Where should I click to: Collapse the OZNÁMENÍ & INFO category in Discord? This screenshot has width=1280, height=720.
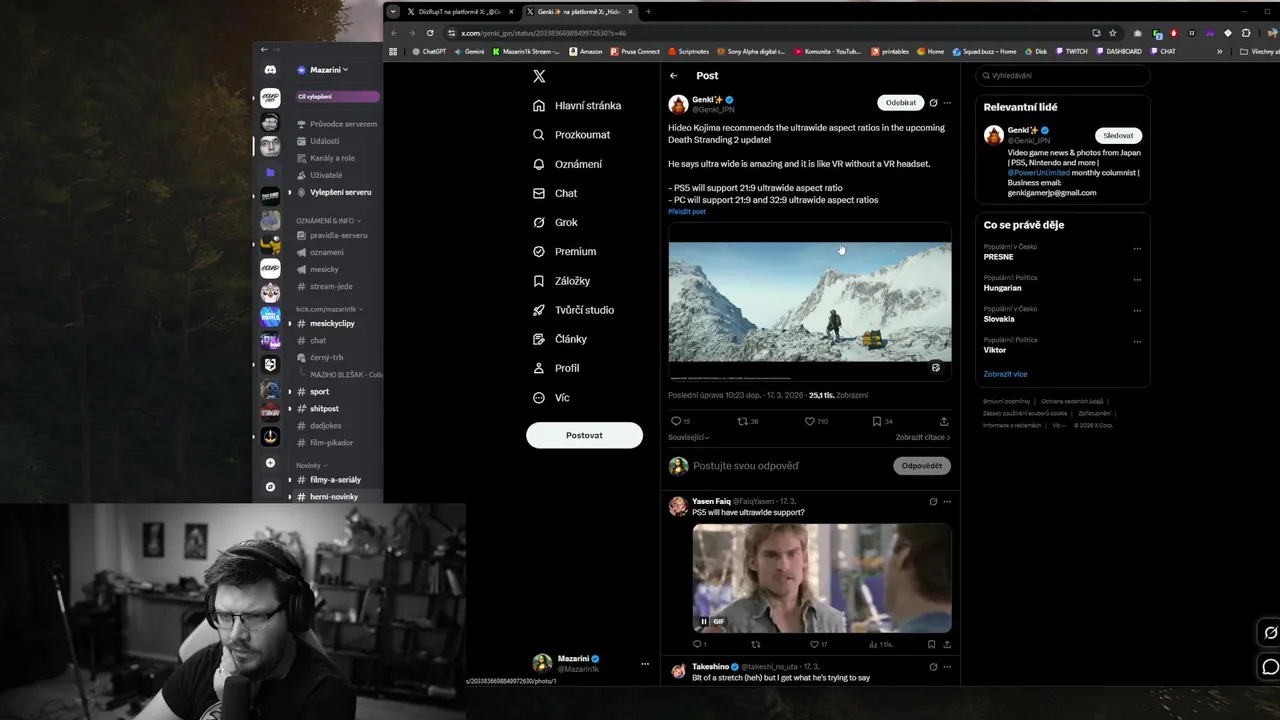click(x=328, y=220)
